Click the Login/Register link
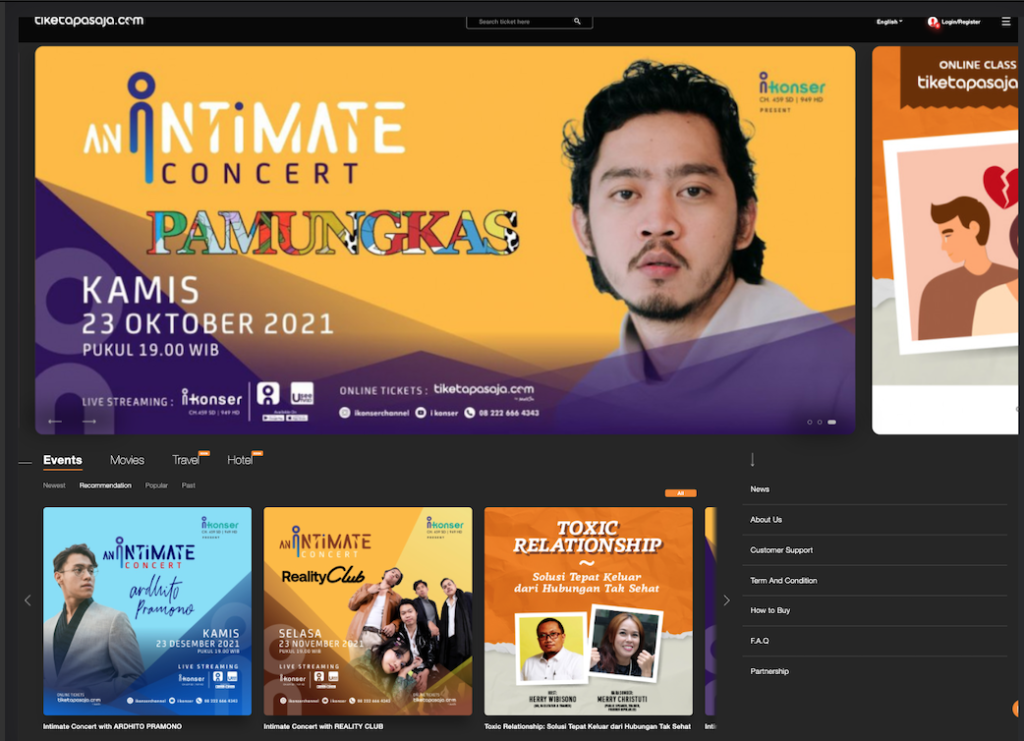The height and width of the screenshot is (741, 1024). pos(961,22)
